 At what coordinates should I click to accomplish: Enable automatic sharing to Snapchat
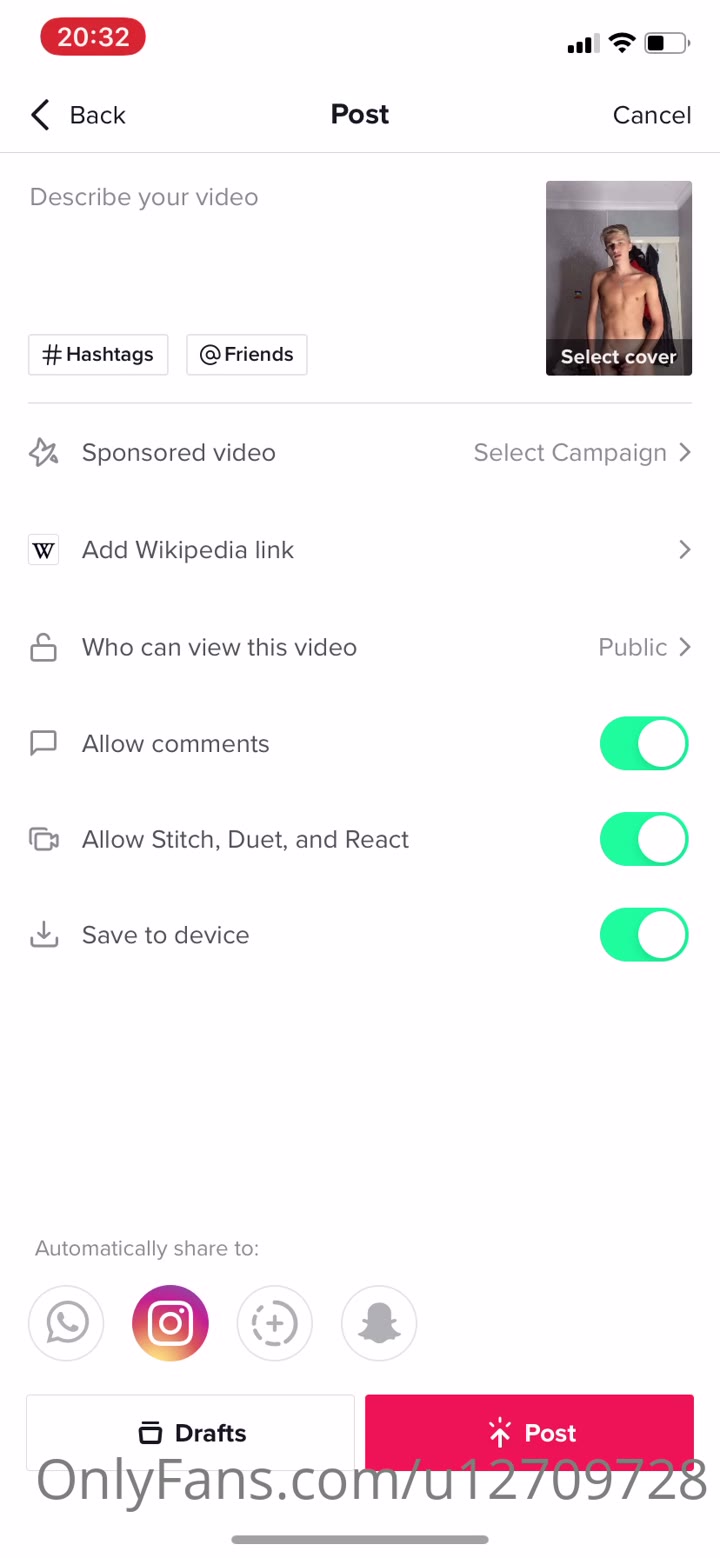379,1323
